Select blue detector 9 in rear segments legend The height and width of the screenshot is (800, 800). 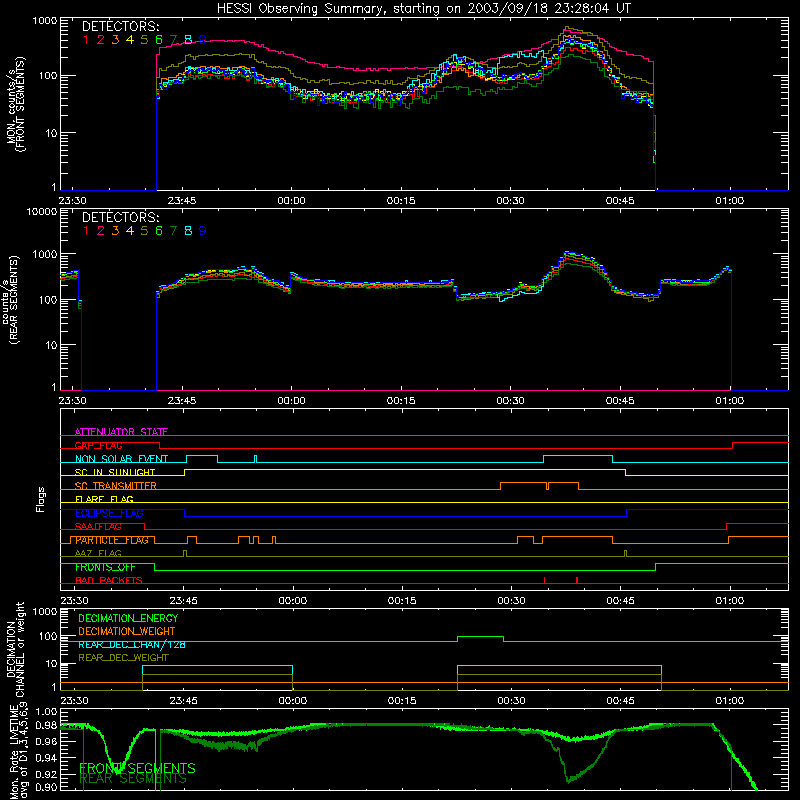click(203, 231)
